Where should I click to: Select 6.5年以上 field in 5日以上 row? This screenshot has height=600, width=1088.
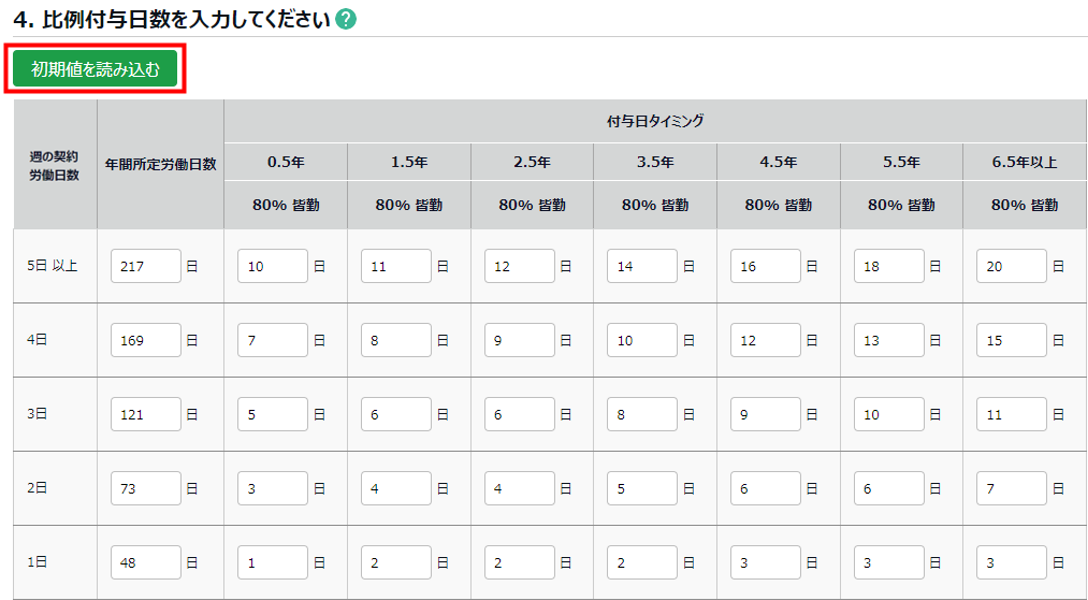1012,266
